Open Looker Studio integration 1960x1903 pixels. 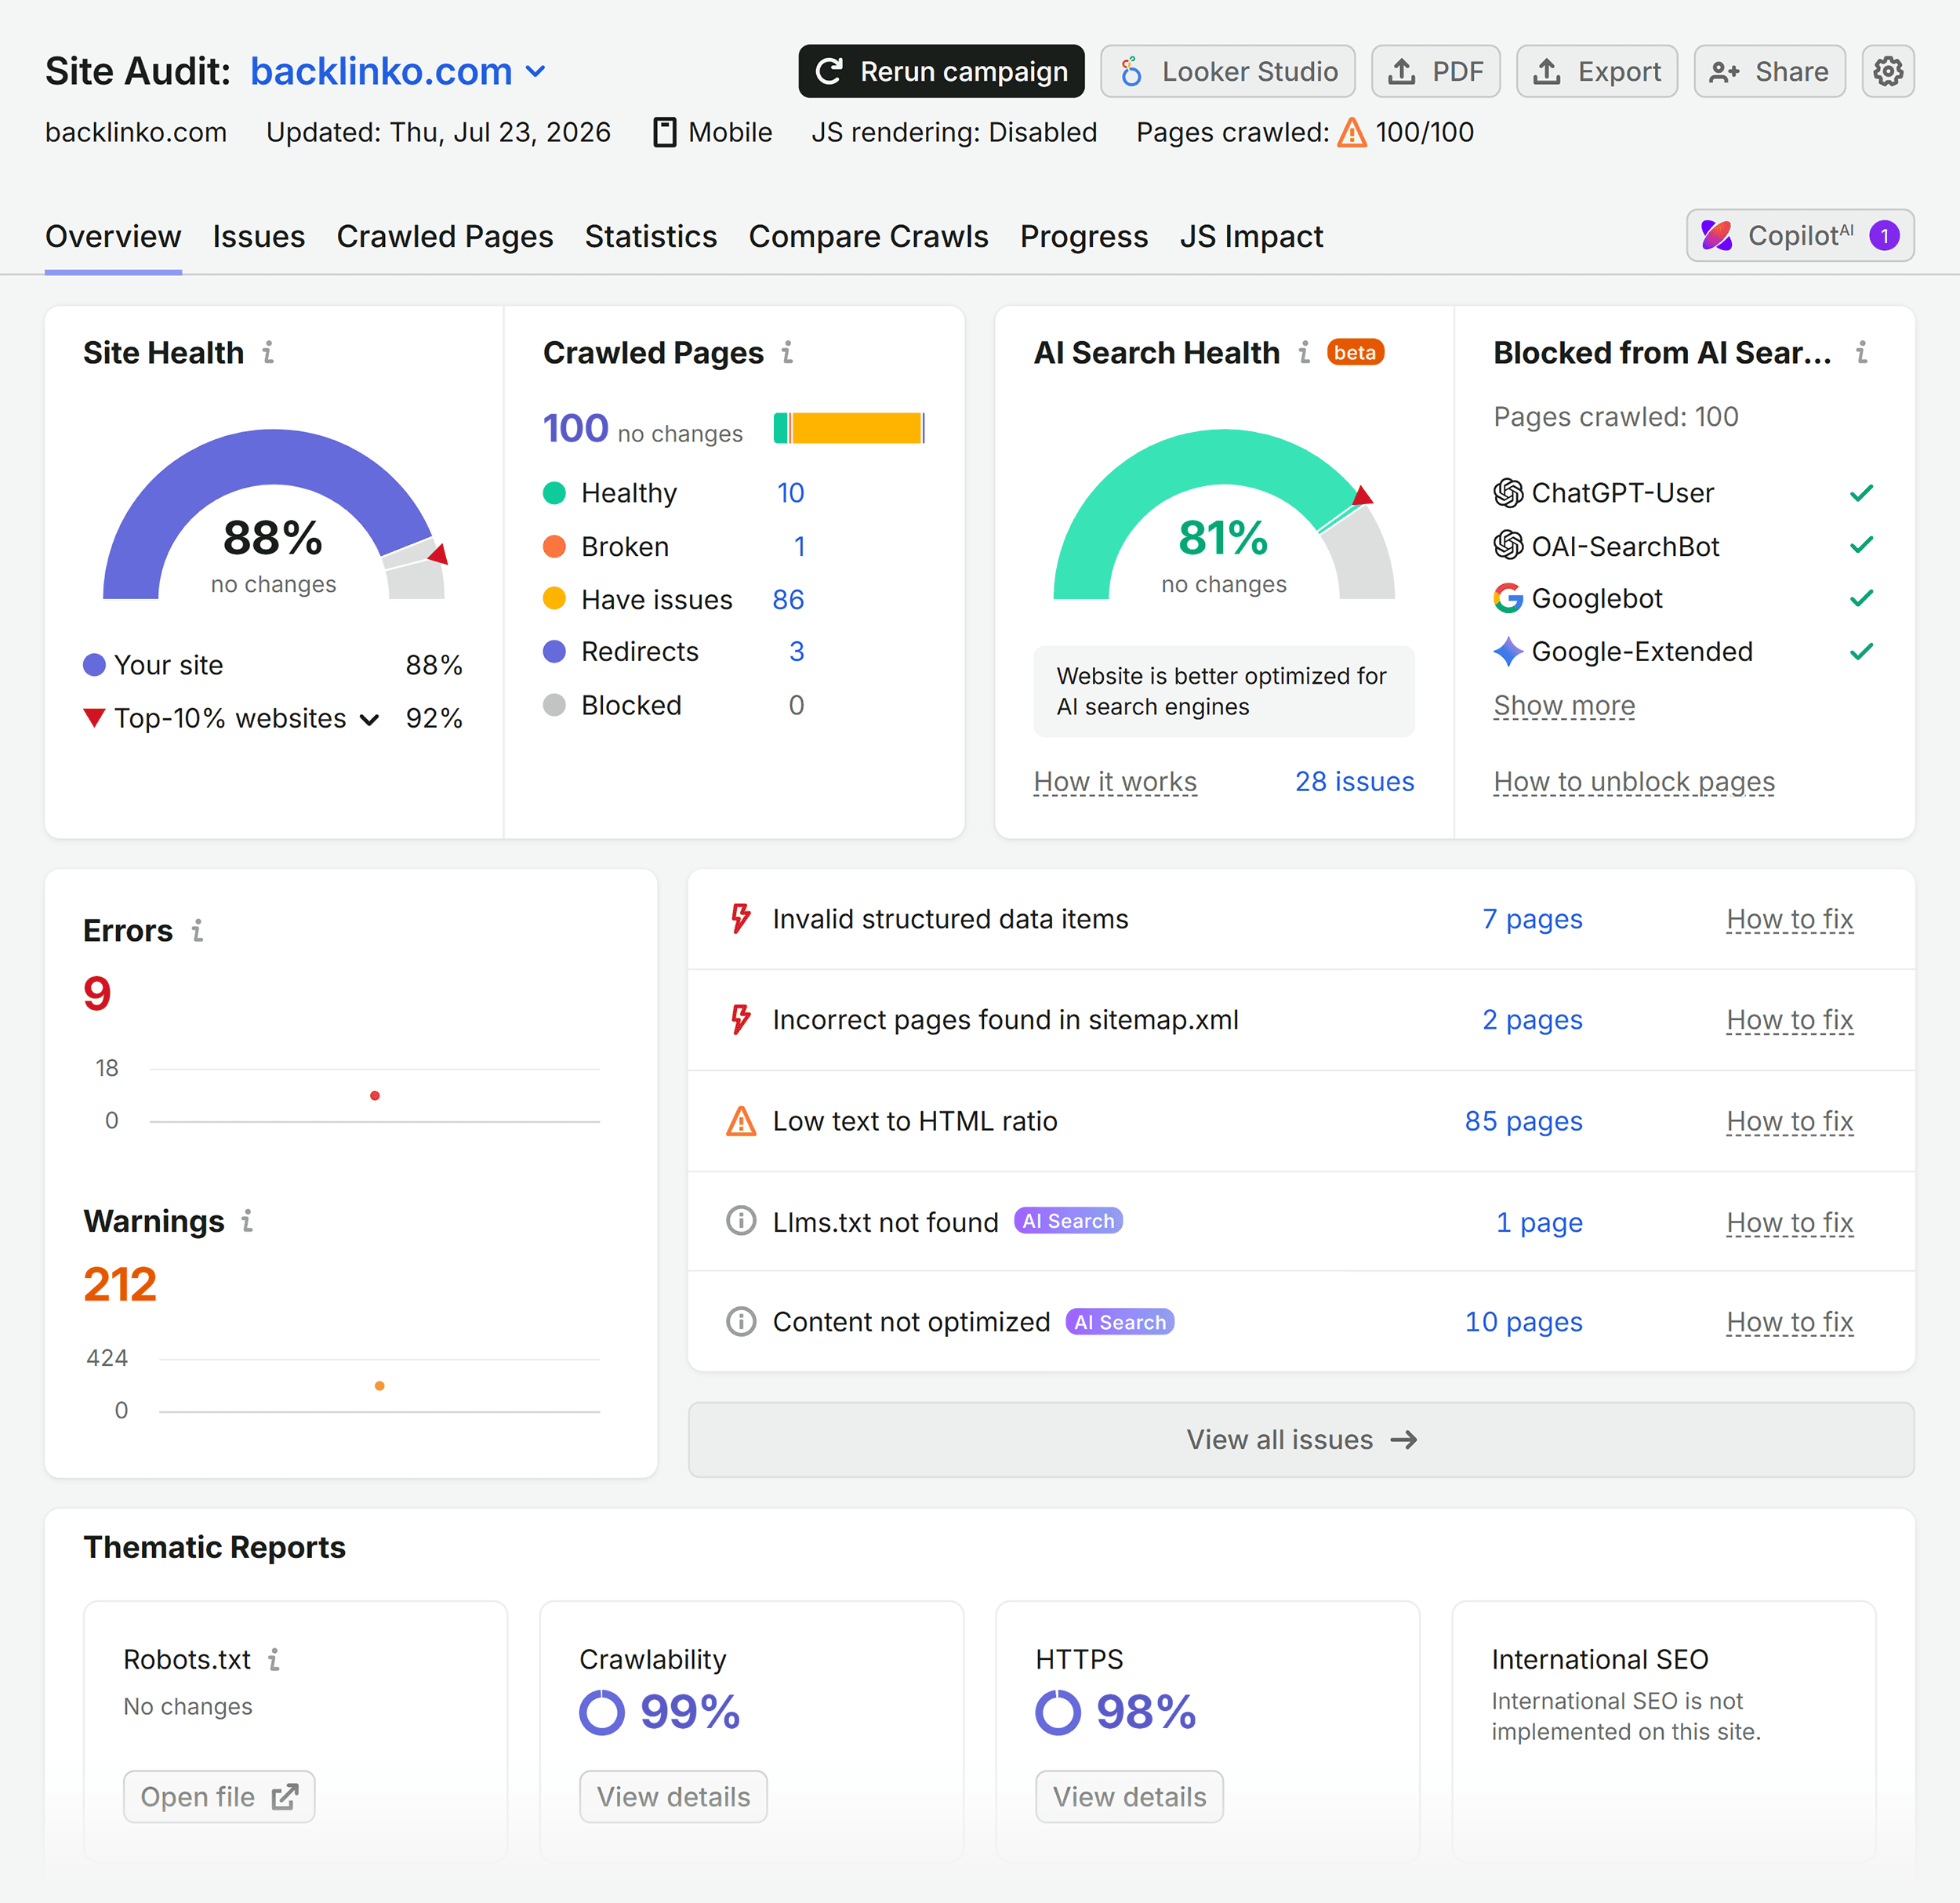[1228, 71]
